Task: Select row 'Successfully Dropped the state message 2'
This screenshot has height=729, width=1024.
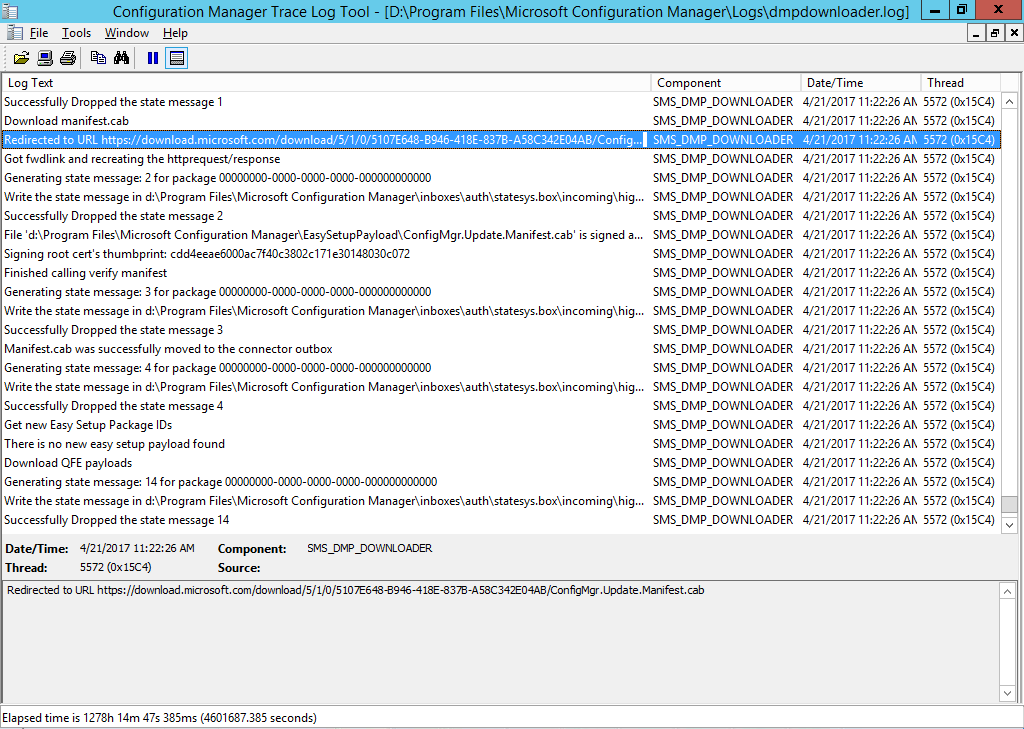Action: point(500,216)
